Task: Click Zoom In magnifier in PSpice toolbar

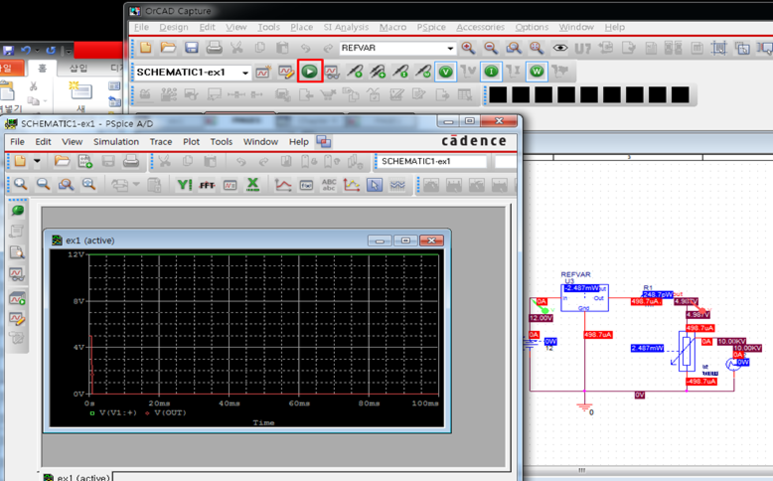Action: pyautogui.click(x=20, y=184)
